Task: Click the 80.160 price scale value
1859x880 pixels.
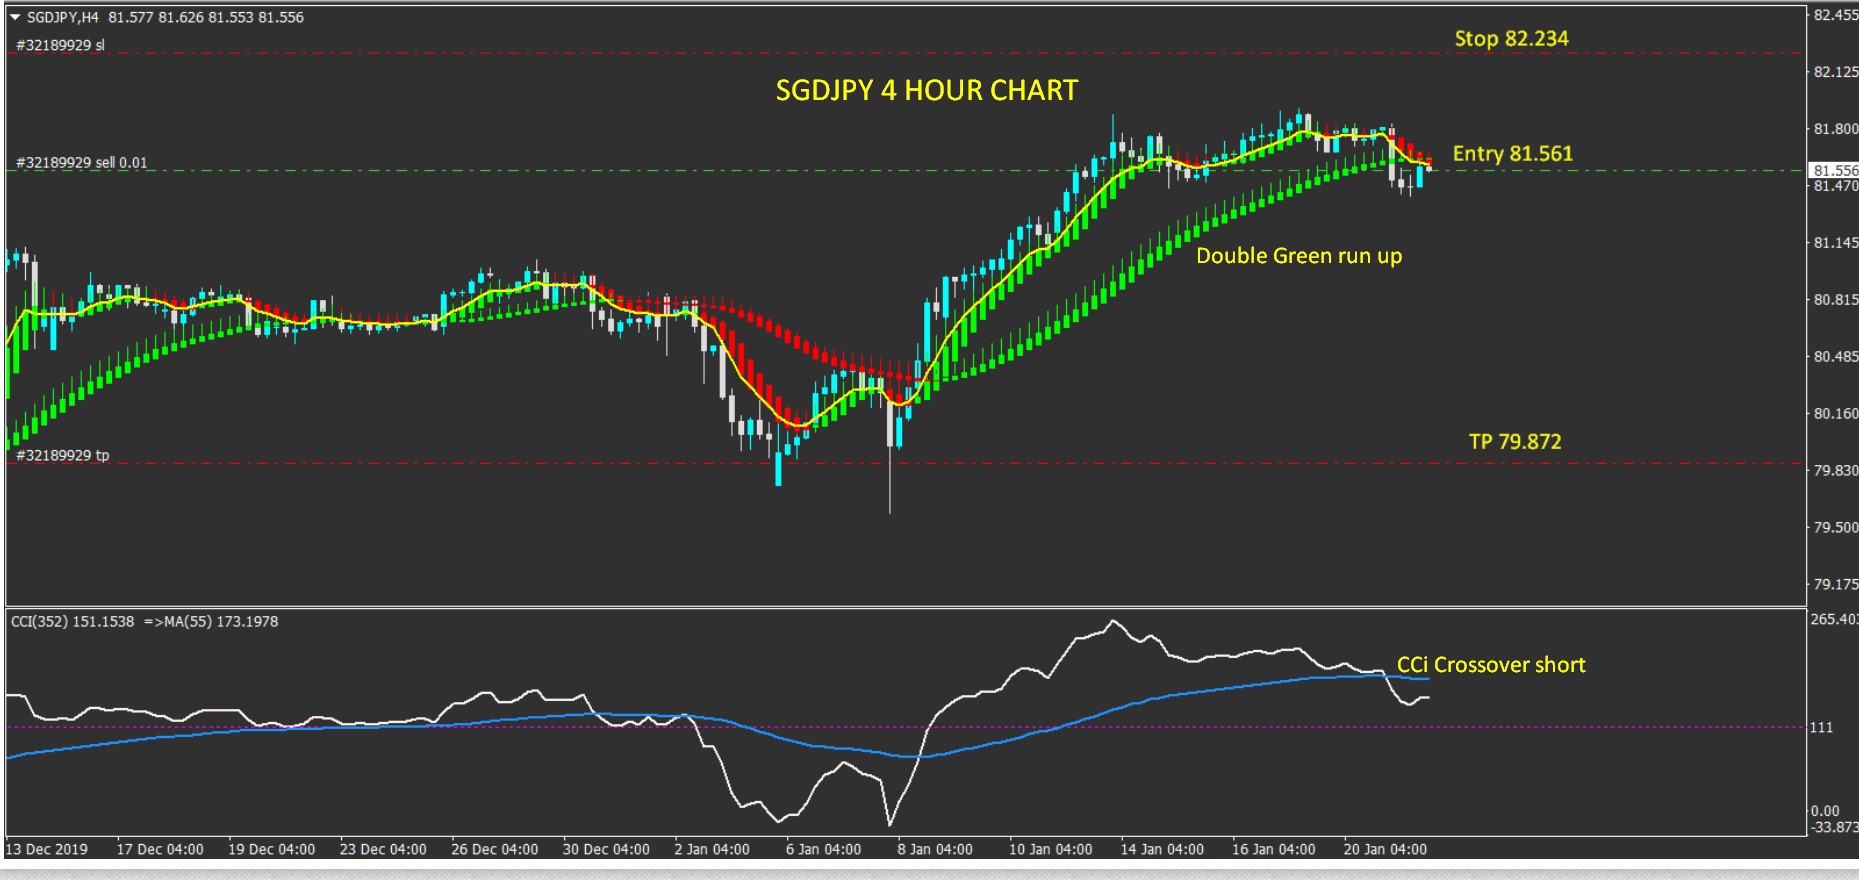Action: point(1835,414)
